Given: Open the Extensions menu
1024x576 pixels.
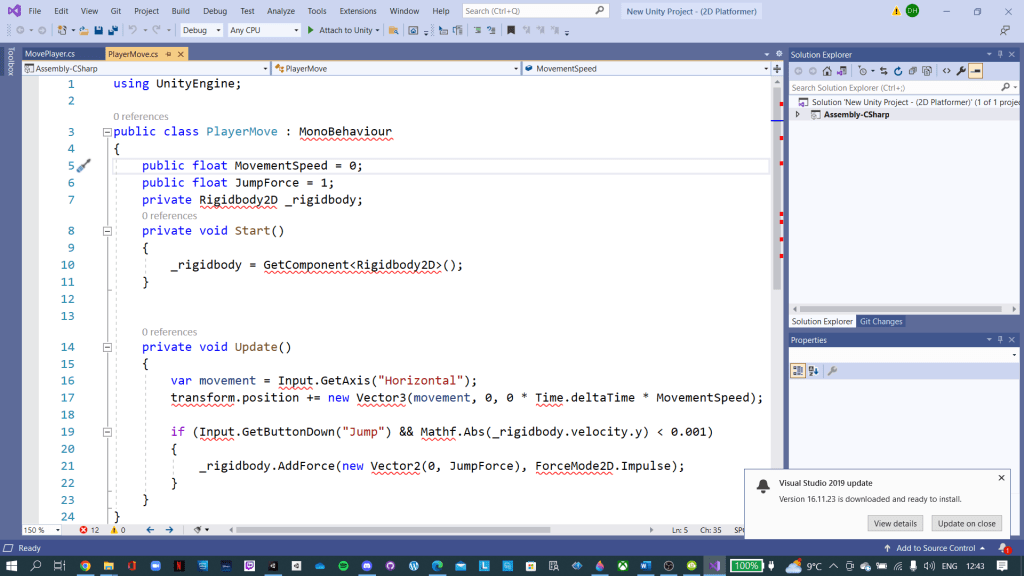Looking at the screenshot, I should click(x=358, y=11).
